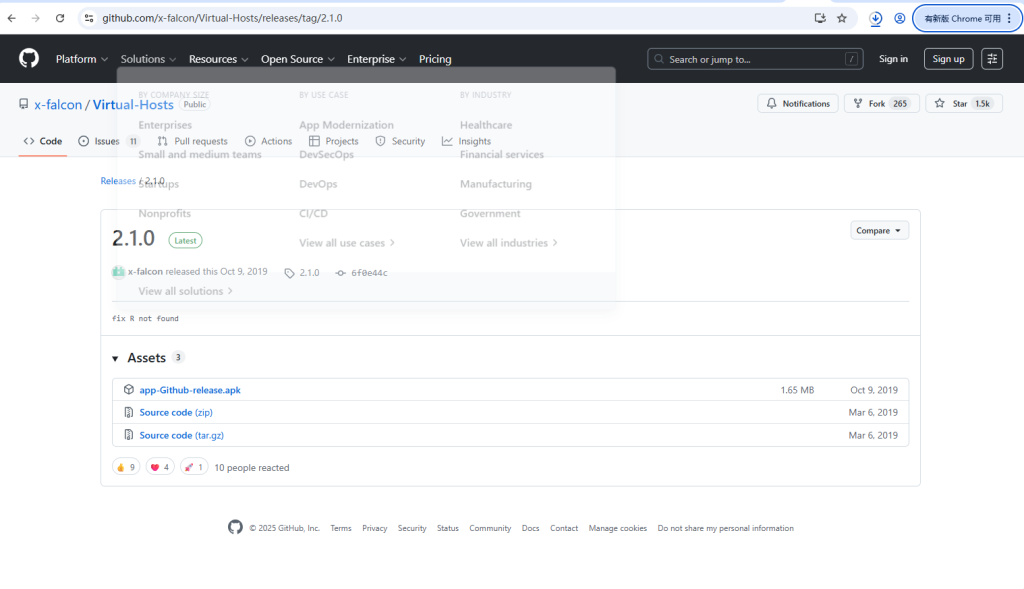Open Chrome downloads icon

tap(876, 18)
